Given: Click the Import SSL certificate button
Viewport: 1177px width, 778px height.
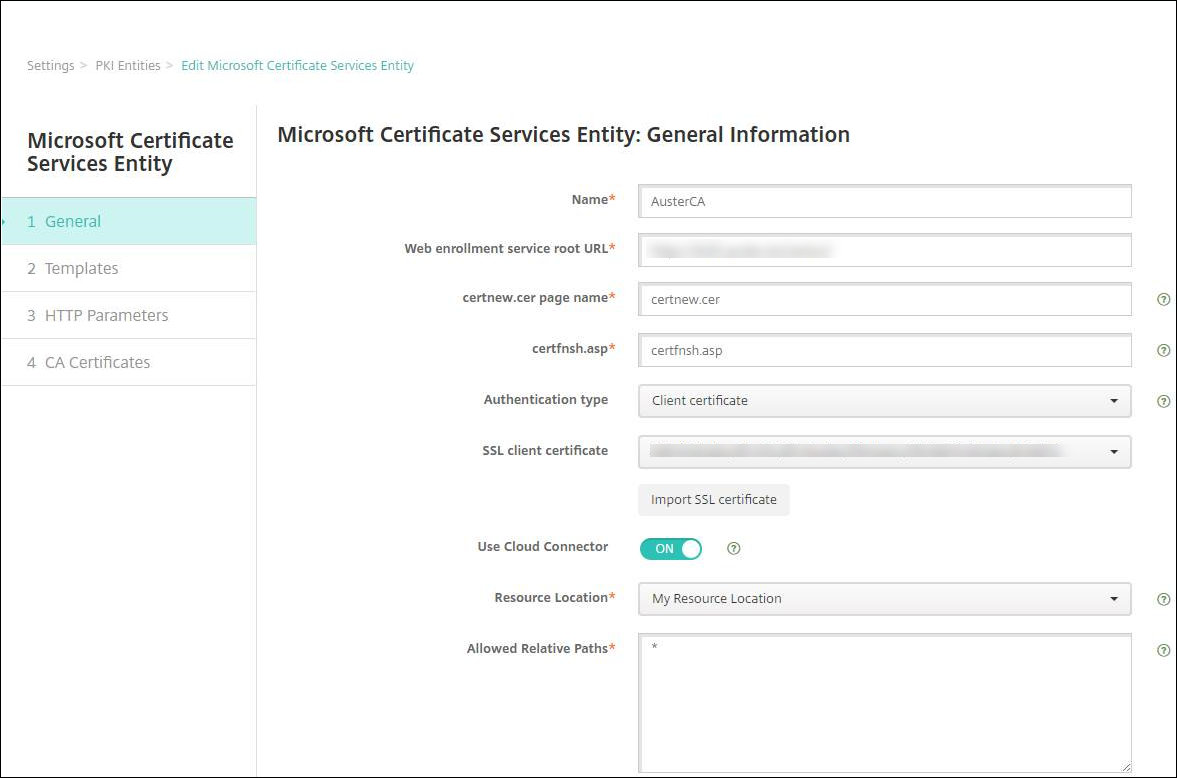Looking at the screenshot, I should tap(713, 499).
